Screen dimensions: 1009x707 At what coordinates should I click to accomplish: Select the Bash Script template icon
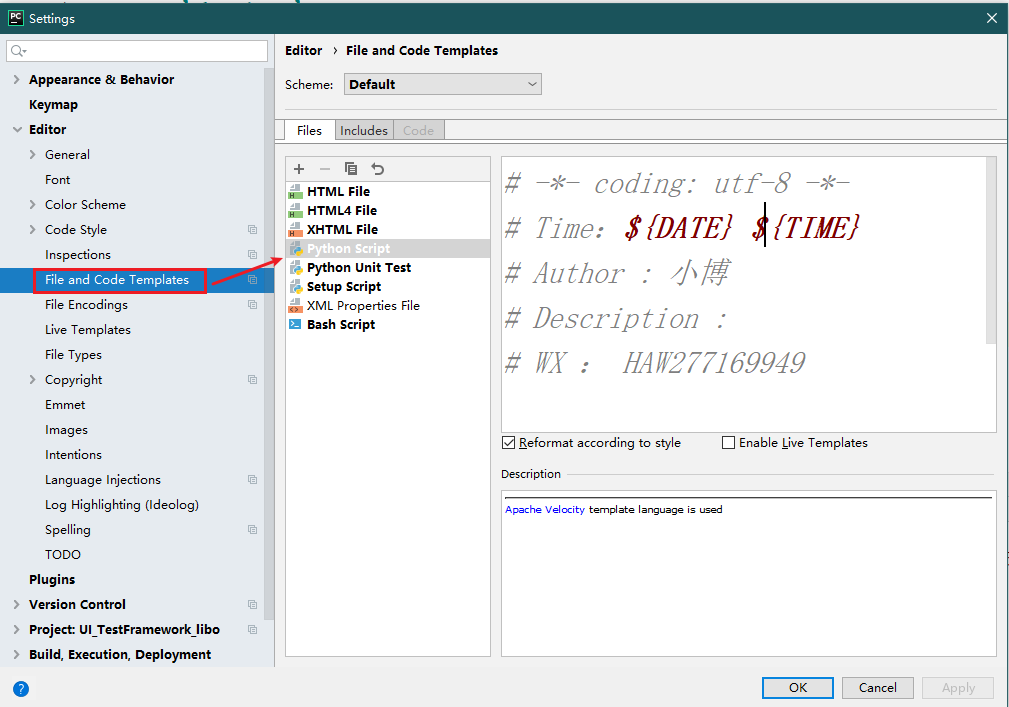[x=295, y=325]
